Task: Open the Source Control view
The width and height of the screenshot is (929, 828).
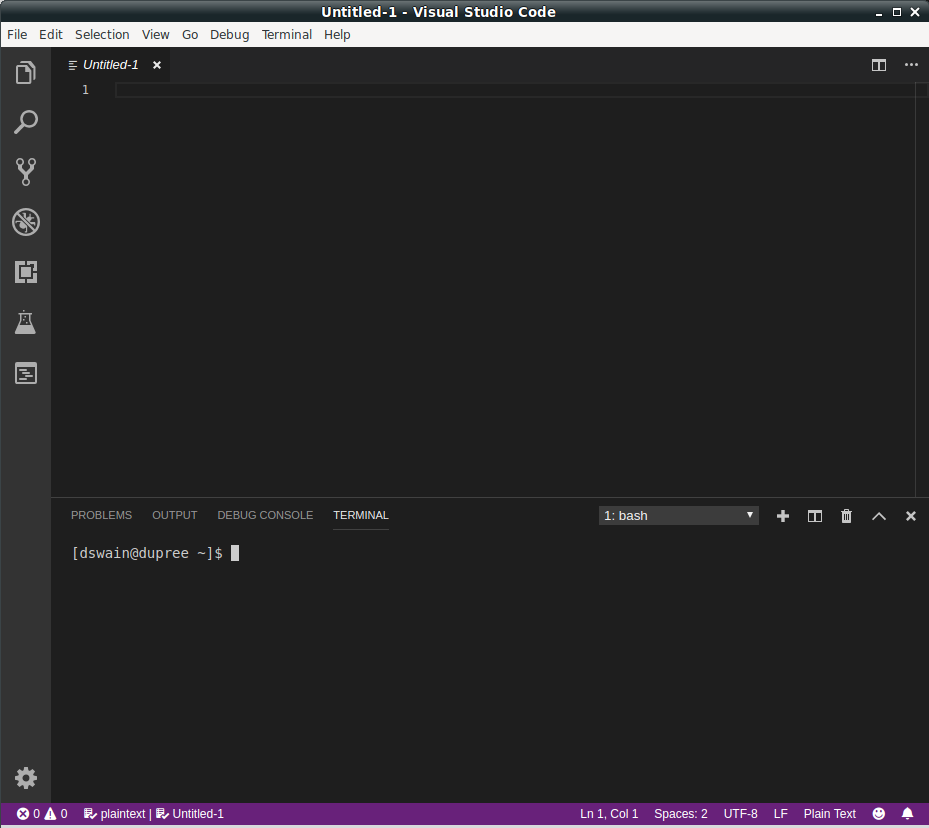Action: [25, 172]
